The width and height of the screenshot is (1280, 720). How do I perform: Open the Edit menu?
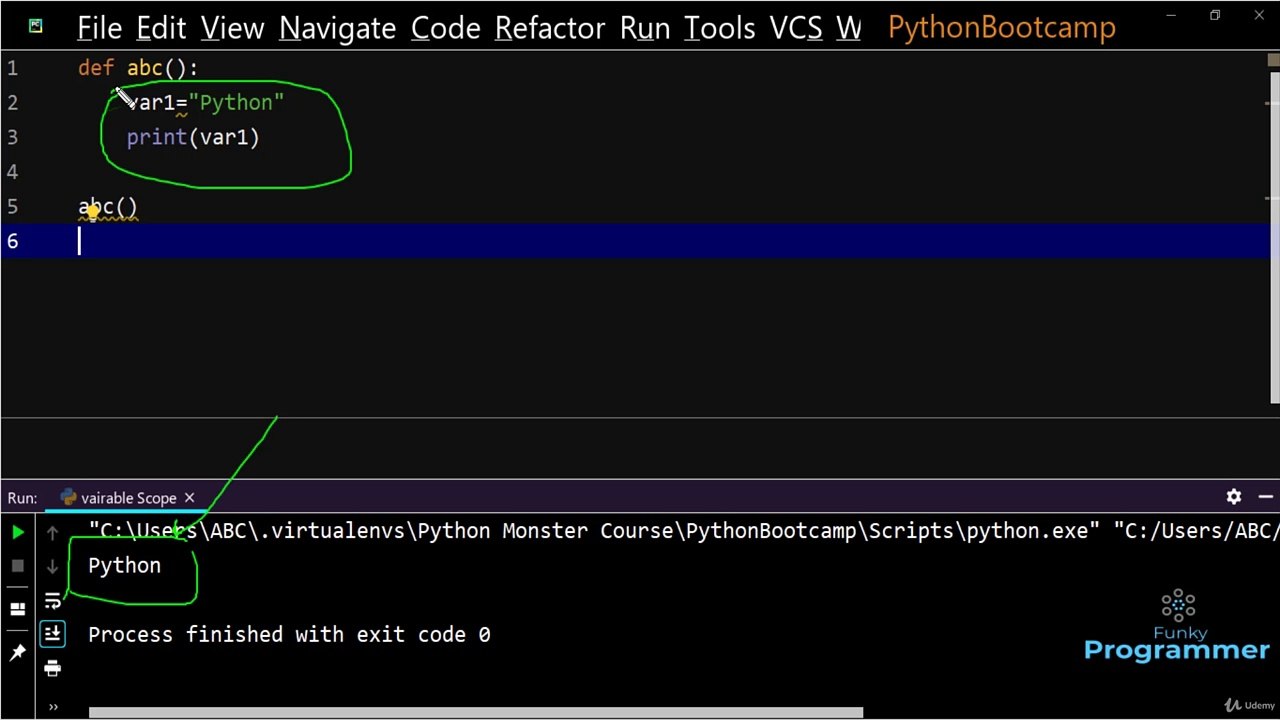(162, 28)
